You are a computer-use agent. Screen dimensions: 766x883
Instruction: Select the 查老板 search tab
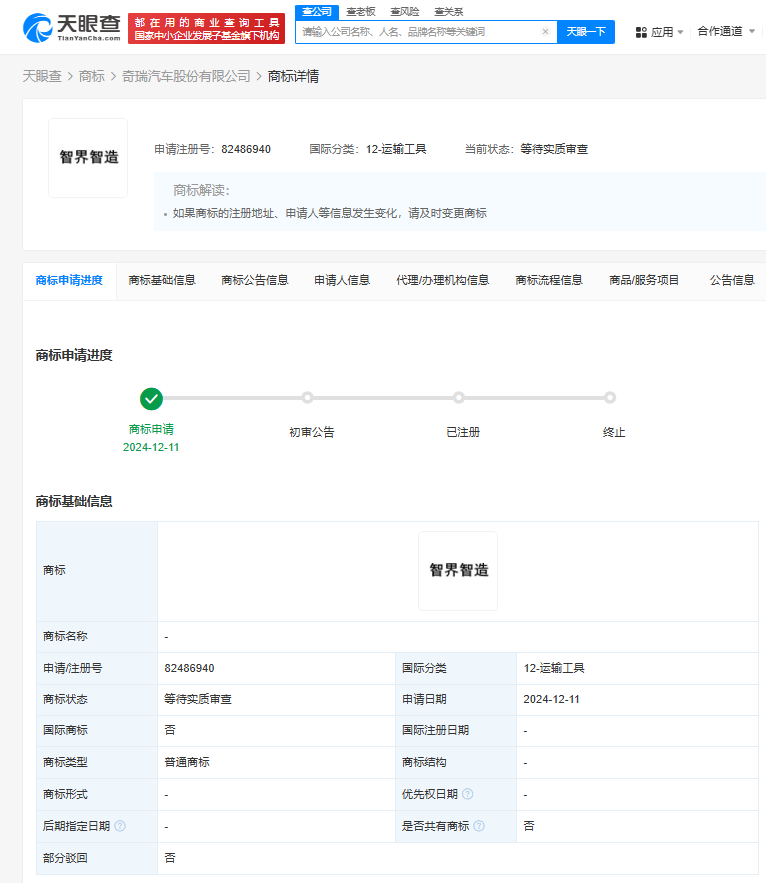[360, 12]
